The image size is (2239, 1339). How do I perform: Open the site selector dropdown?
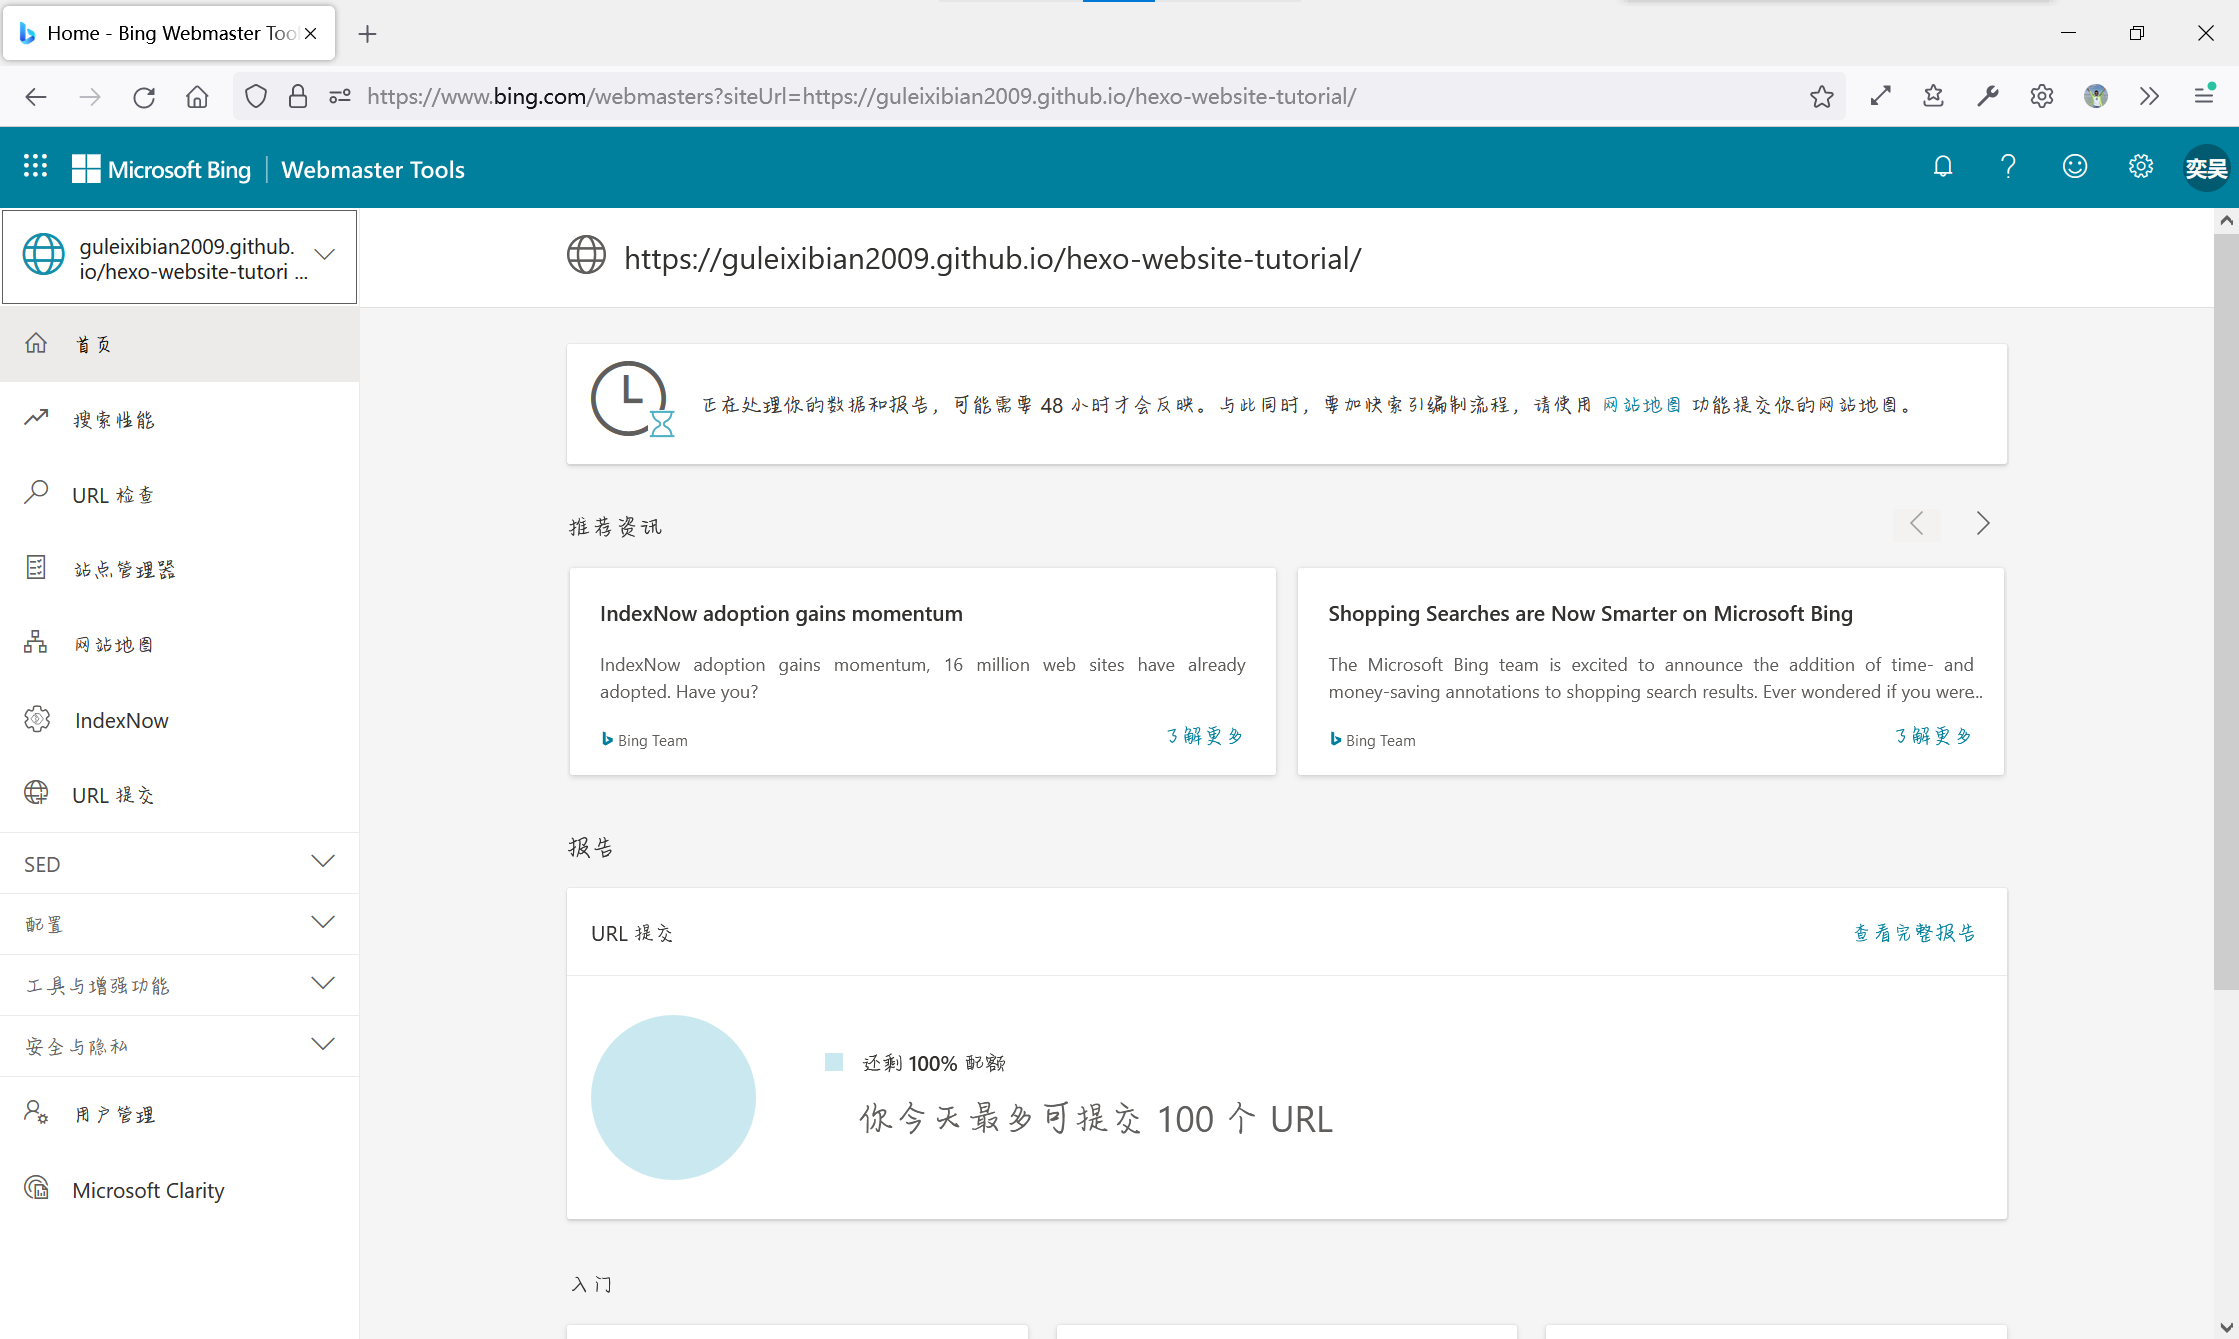(323, 254)
